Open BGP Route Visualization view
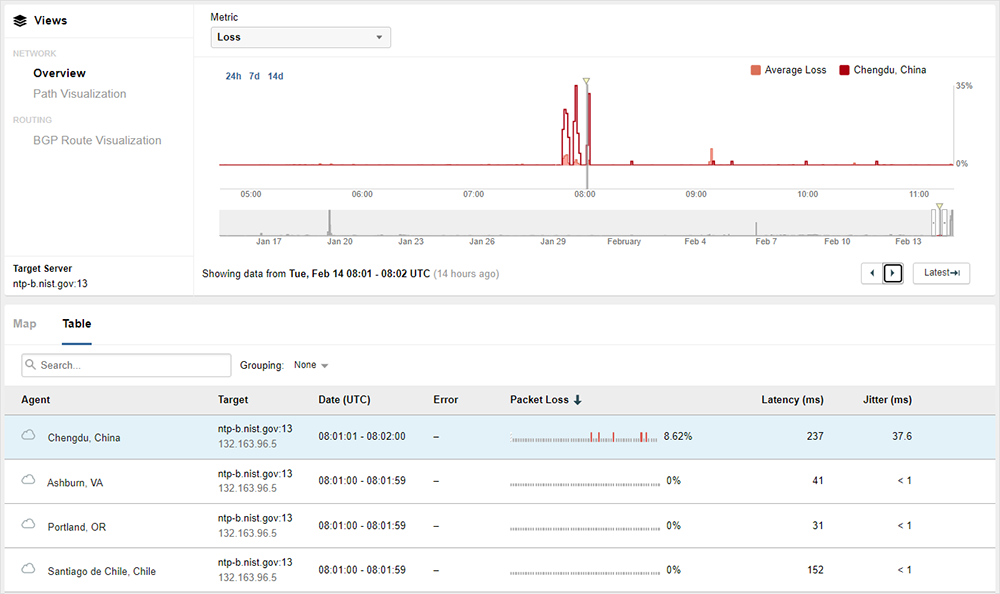Viewport: 1000px width, 594px height. (97, 141)
